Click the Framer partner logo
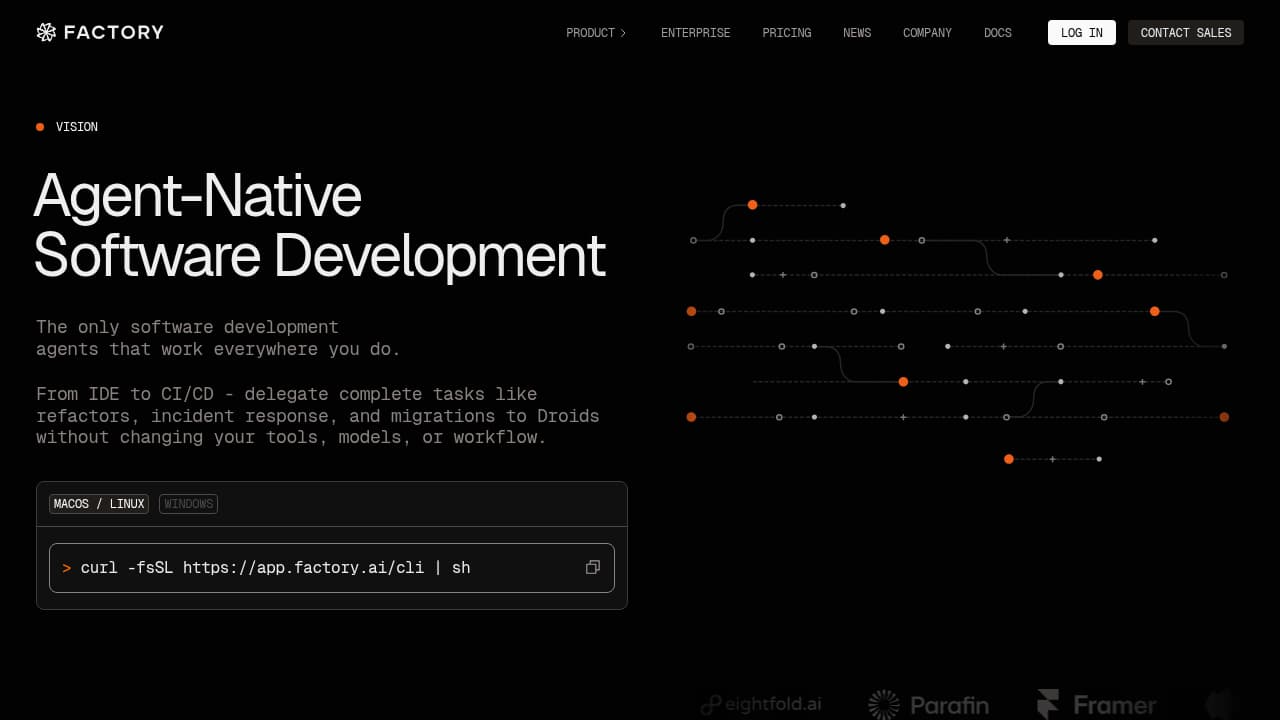Viewport: 1280px width, 720px height. (x=1096, y=703)
